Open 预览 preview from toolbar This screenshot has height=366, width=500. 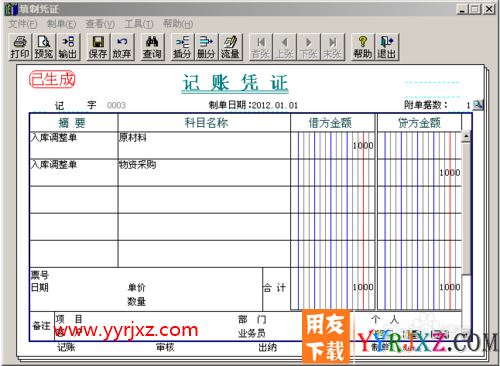click(44, 47)
